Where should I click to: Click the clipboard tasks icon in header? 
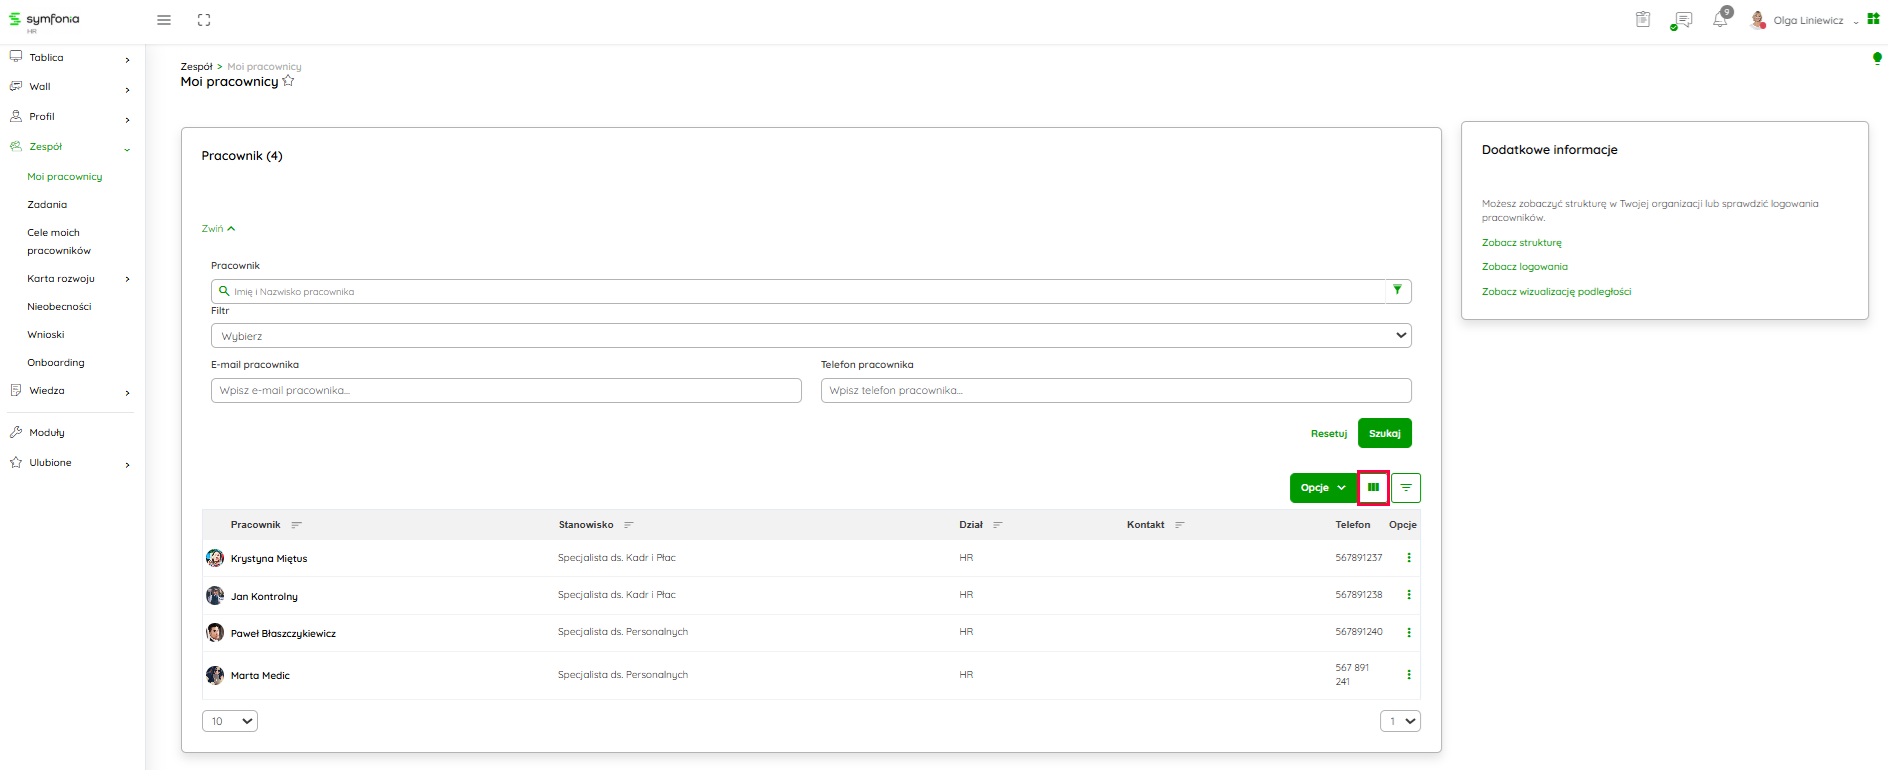coord(1643,20)
